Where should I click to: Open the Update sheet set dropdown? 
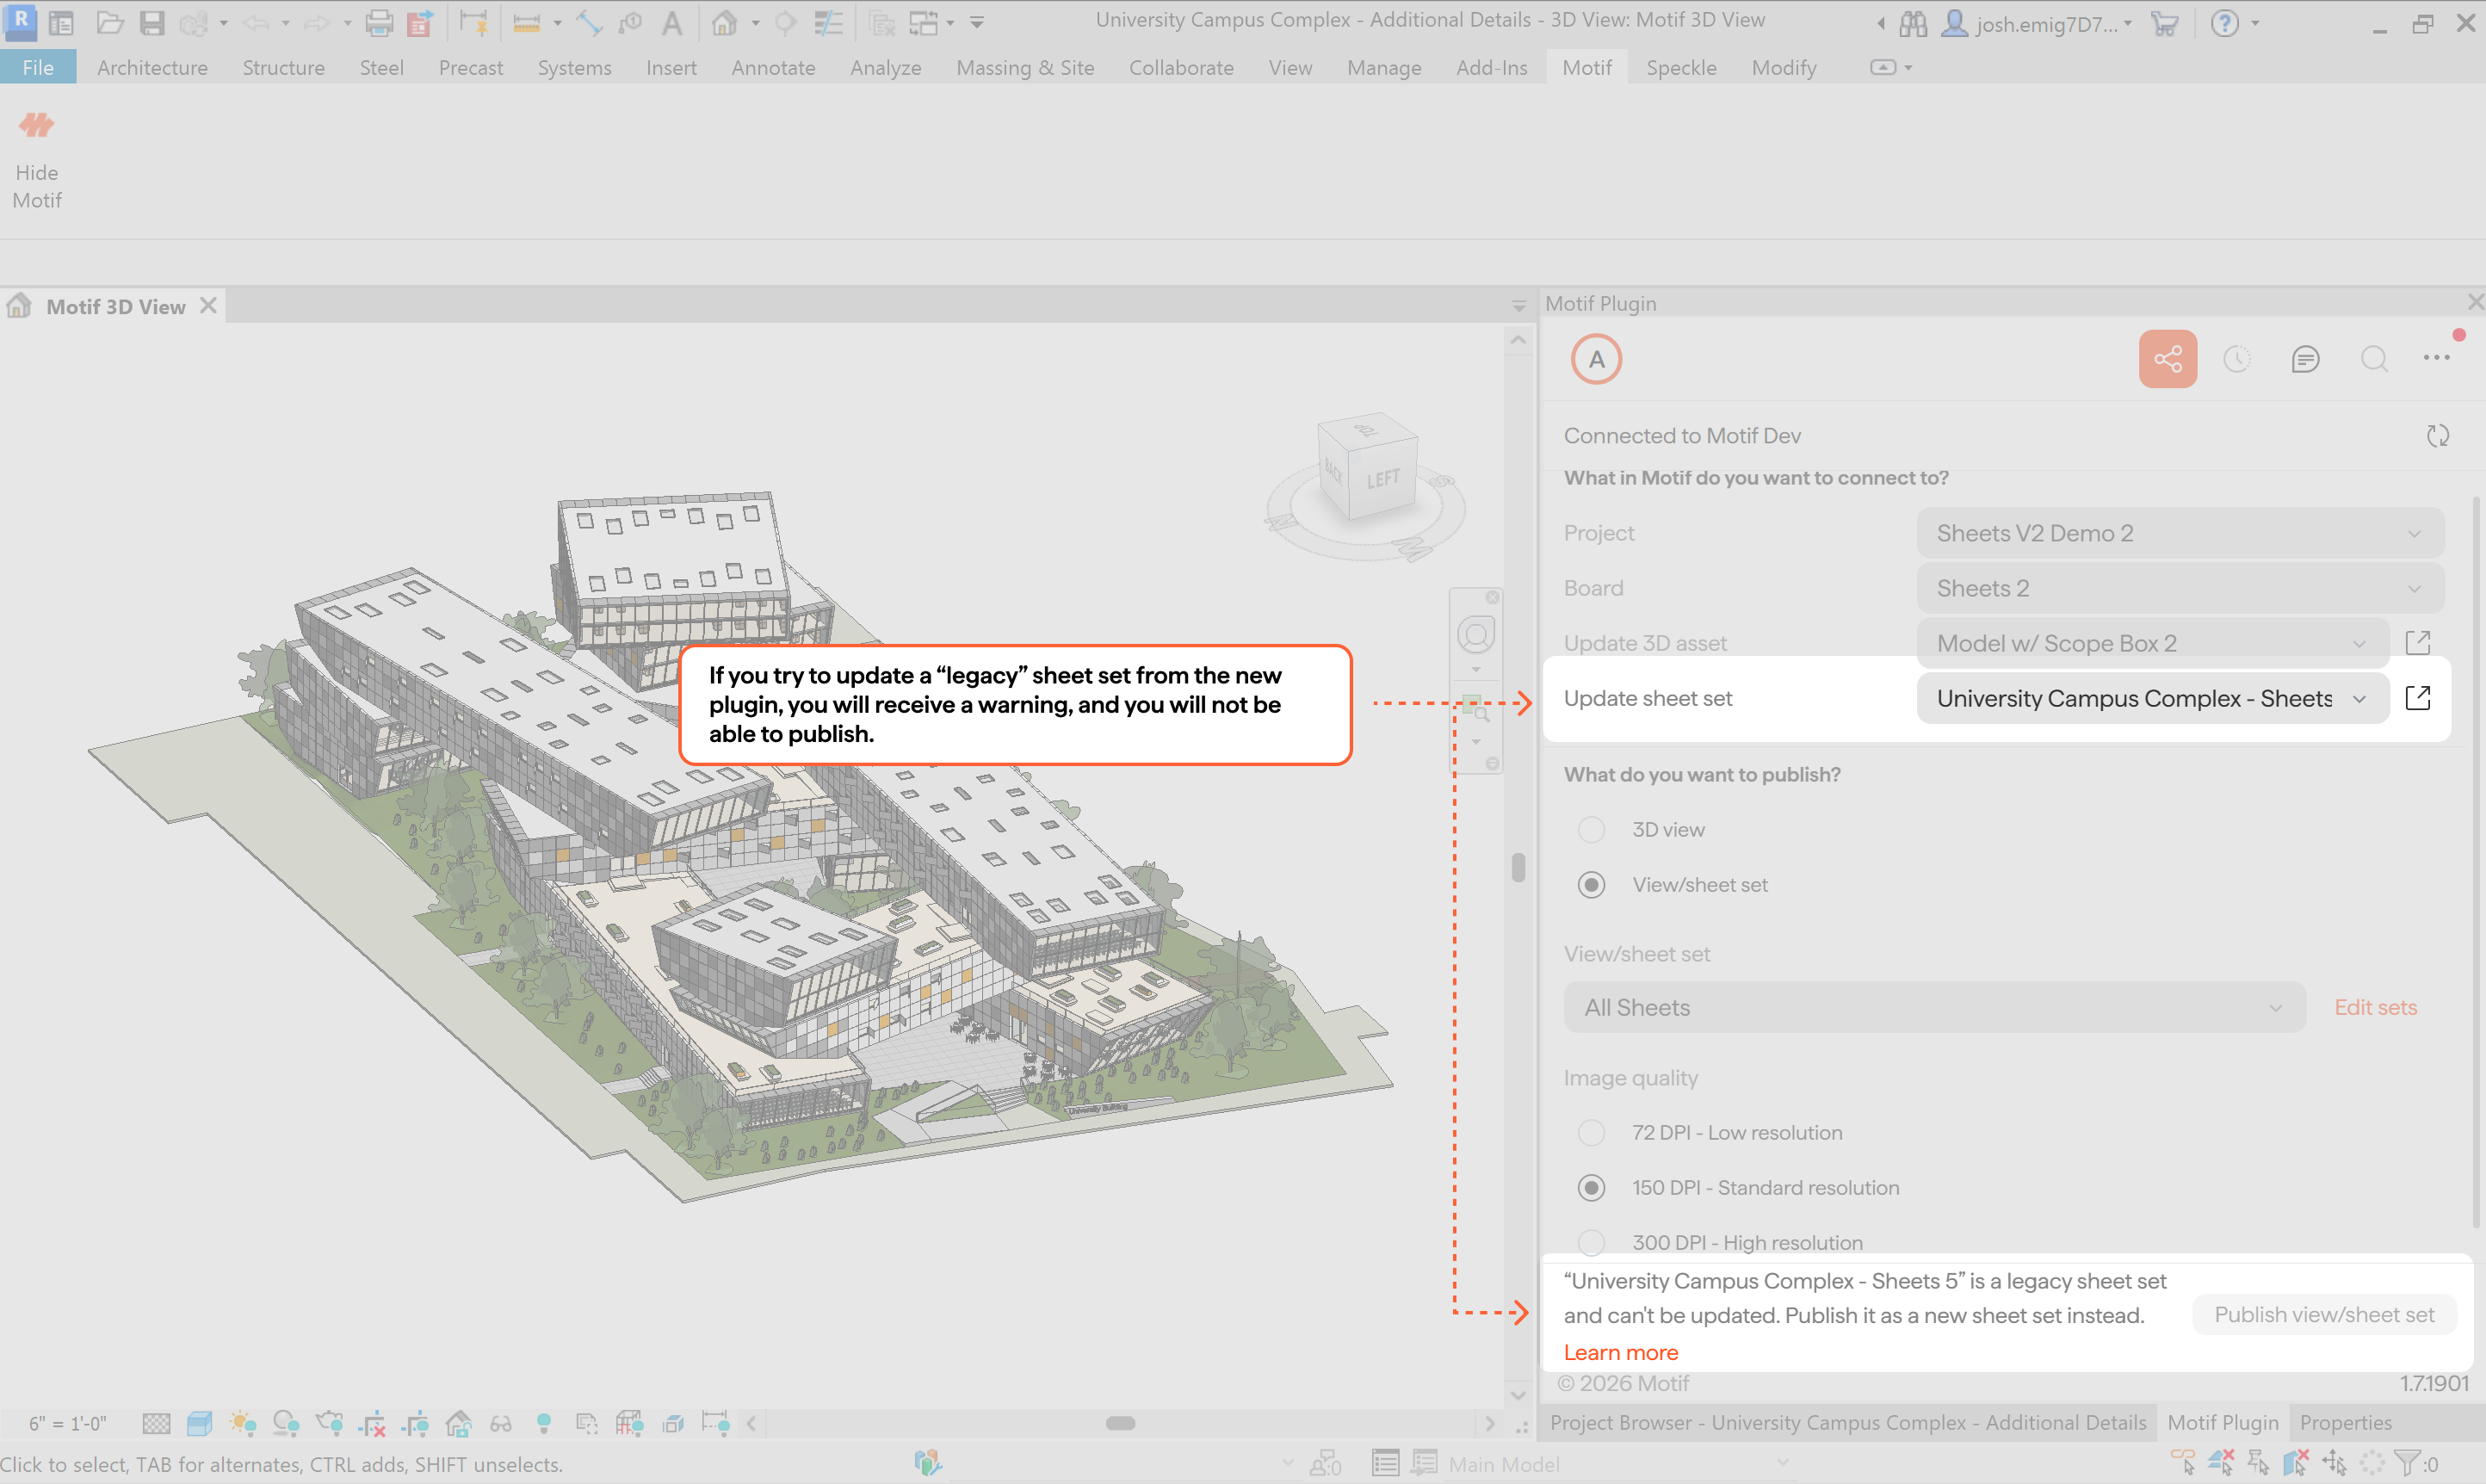coord(2152,698)
